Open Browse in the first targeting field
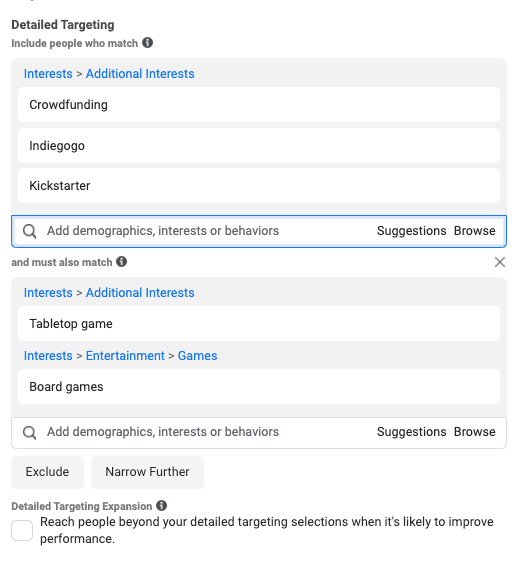 pos(474,231)
